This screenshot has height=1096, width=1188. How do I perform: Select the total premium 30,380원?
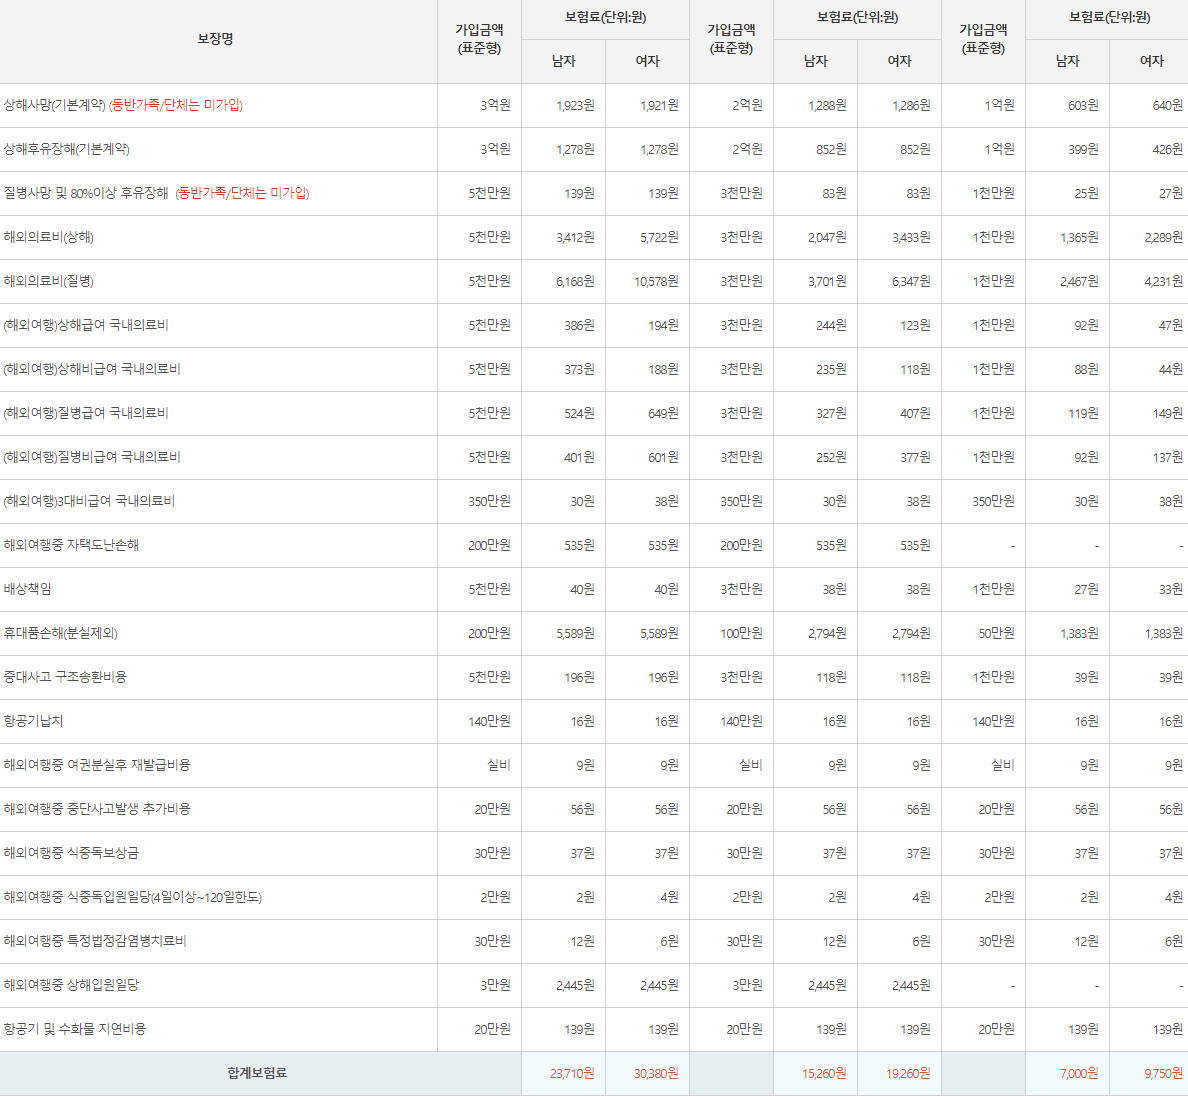(656, 1073)
